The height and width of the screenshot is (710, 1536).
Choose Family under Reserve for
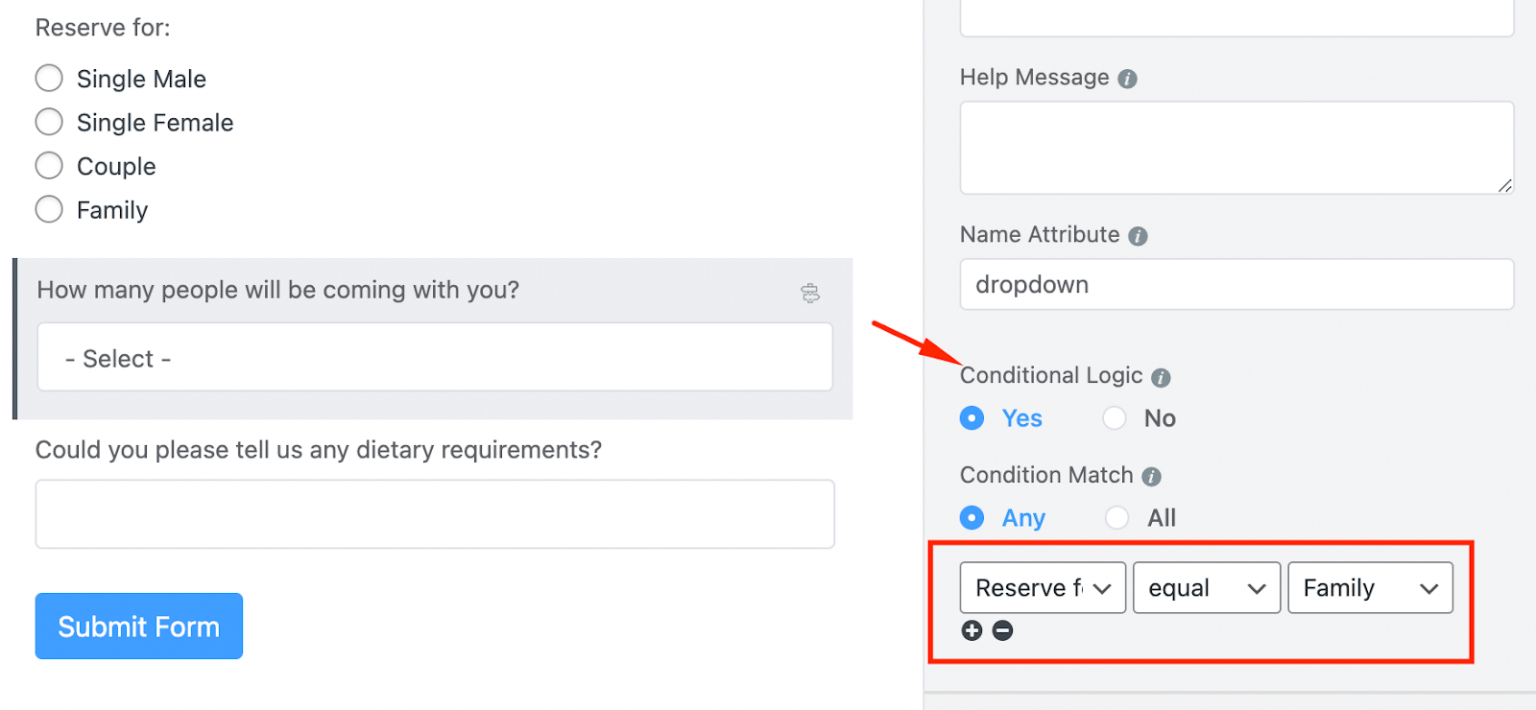(49, 210)
